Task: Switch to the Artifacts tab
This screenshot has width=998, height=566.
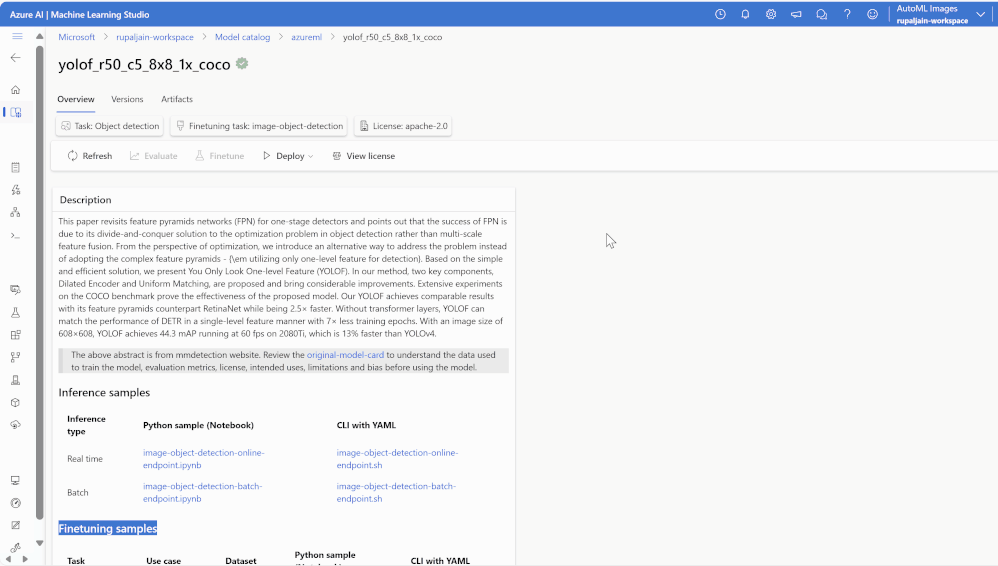Action: (177, 99)
